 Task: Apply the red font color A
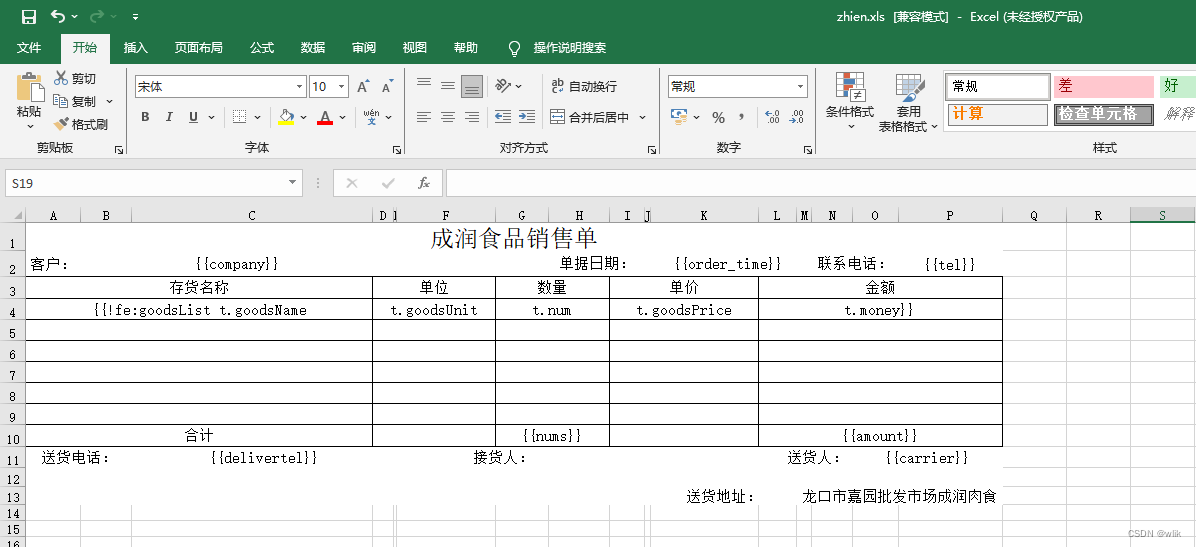[x=325, y=117]
